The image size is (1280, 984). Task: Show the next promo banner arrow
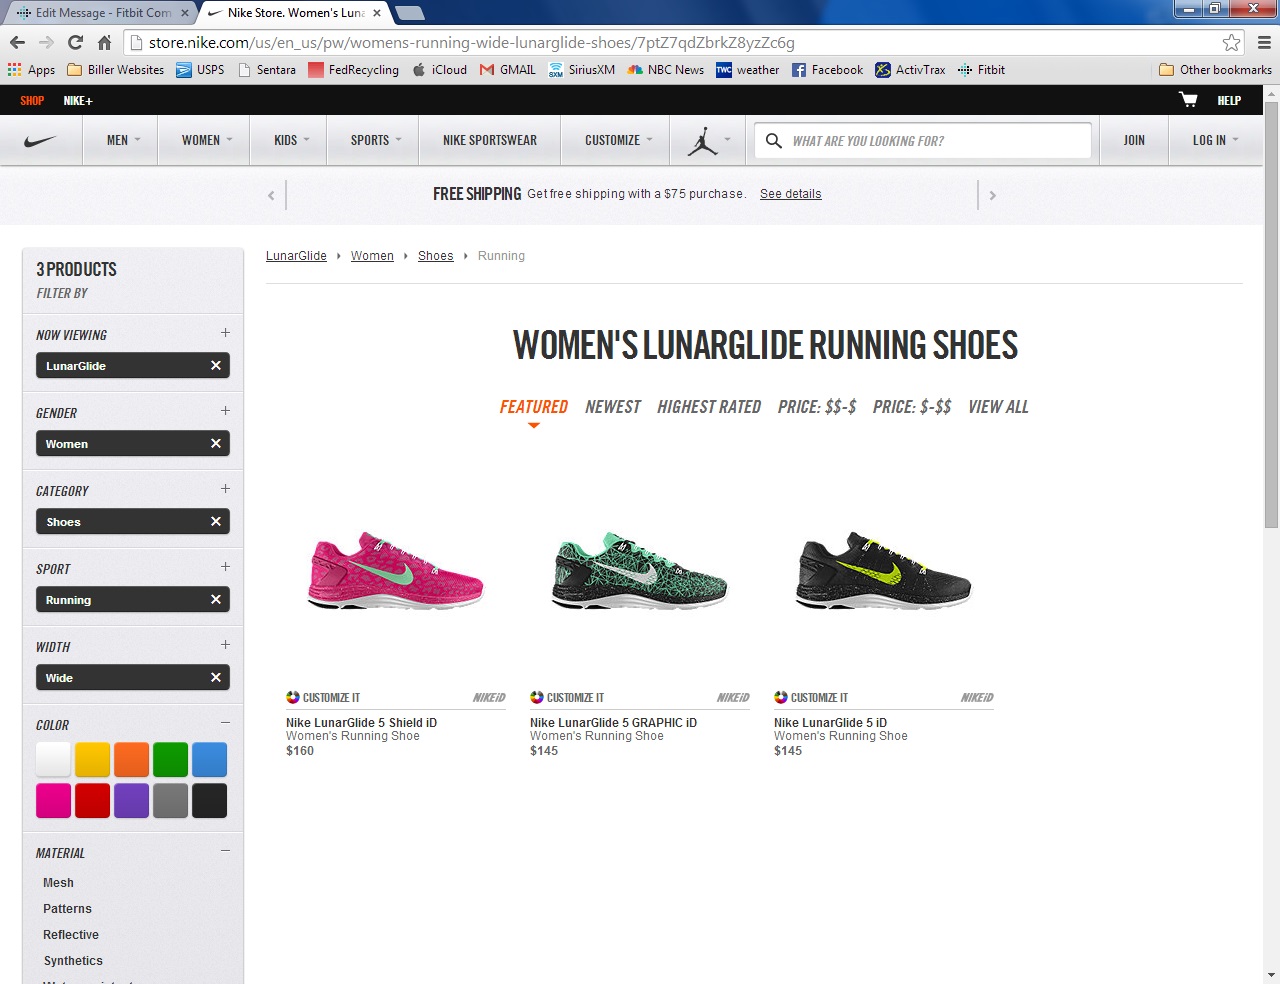point(992,195)
